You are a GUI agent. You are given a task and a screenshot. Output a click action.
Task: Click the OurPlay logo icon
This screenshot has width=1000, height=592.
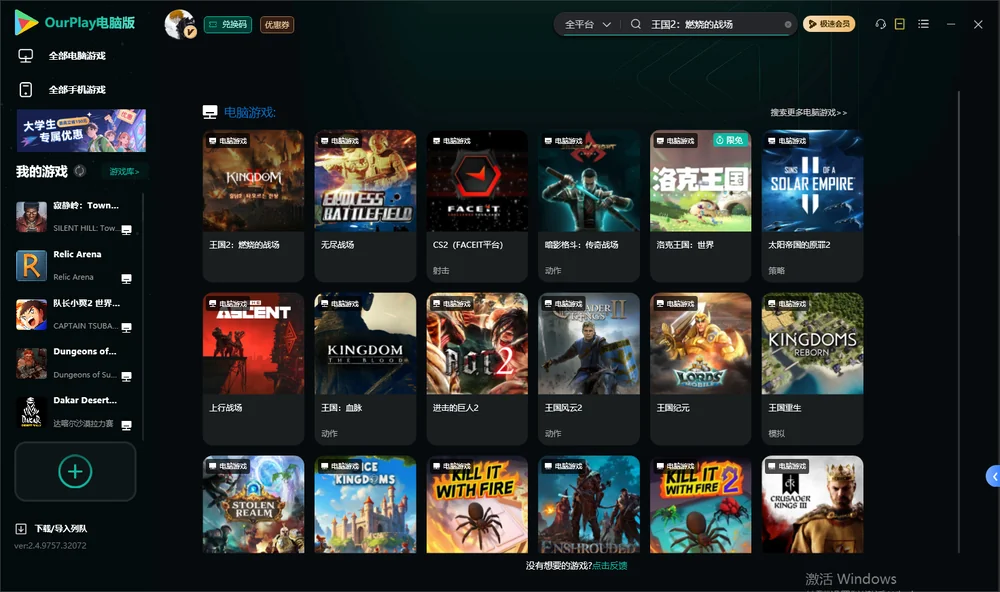pyautogui.click(x=26, y=22)
